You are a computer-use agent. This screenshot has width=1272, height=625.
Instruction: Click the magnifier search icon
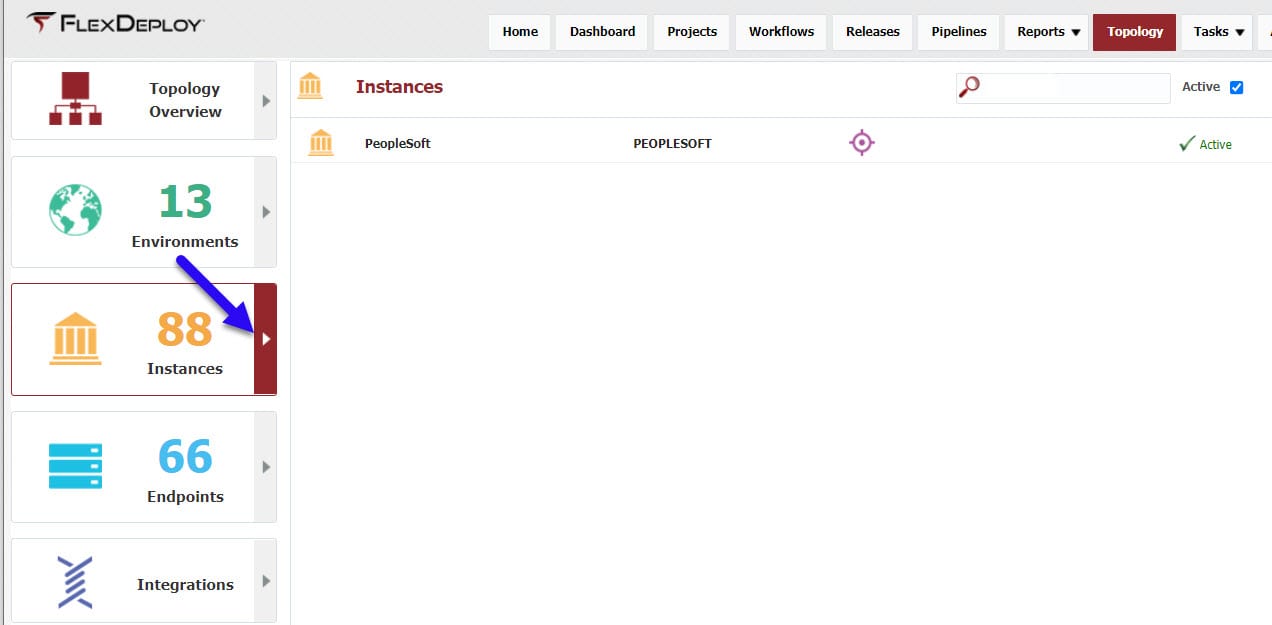pos(969,87)
